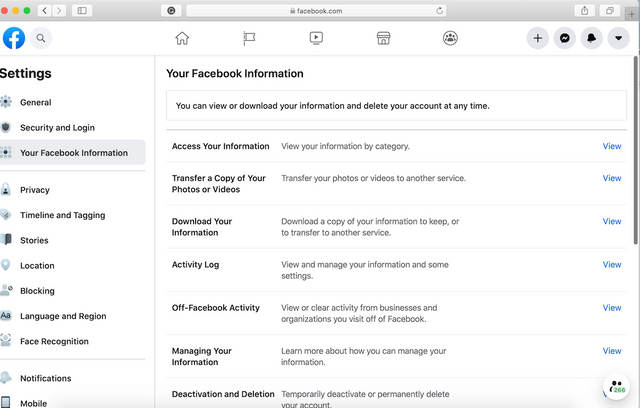View Access Your Information
Viewport: 640px width, 408px height.
pyautogui.click(x=612, y=146)
